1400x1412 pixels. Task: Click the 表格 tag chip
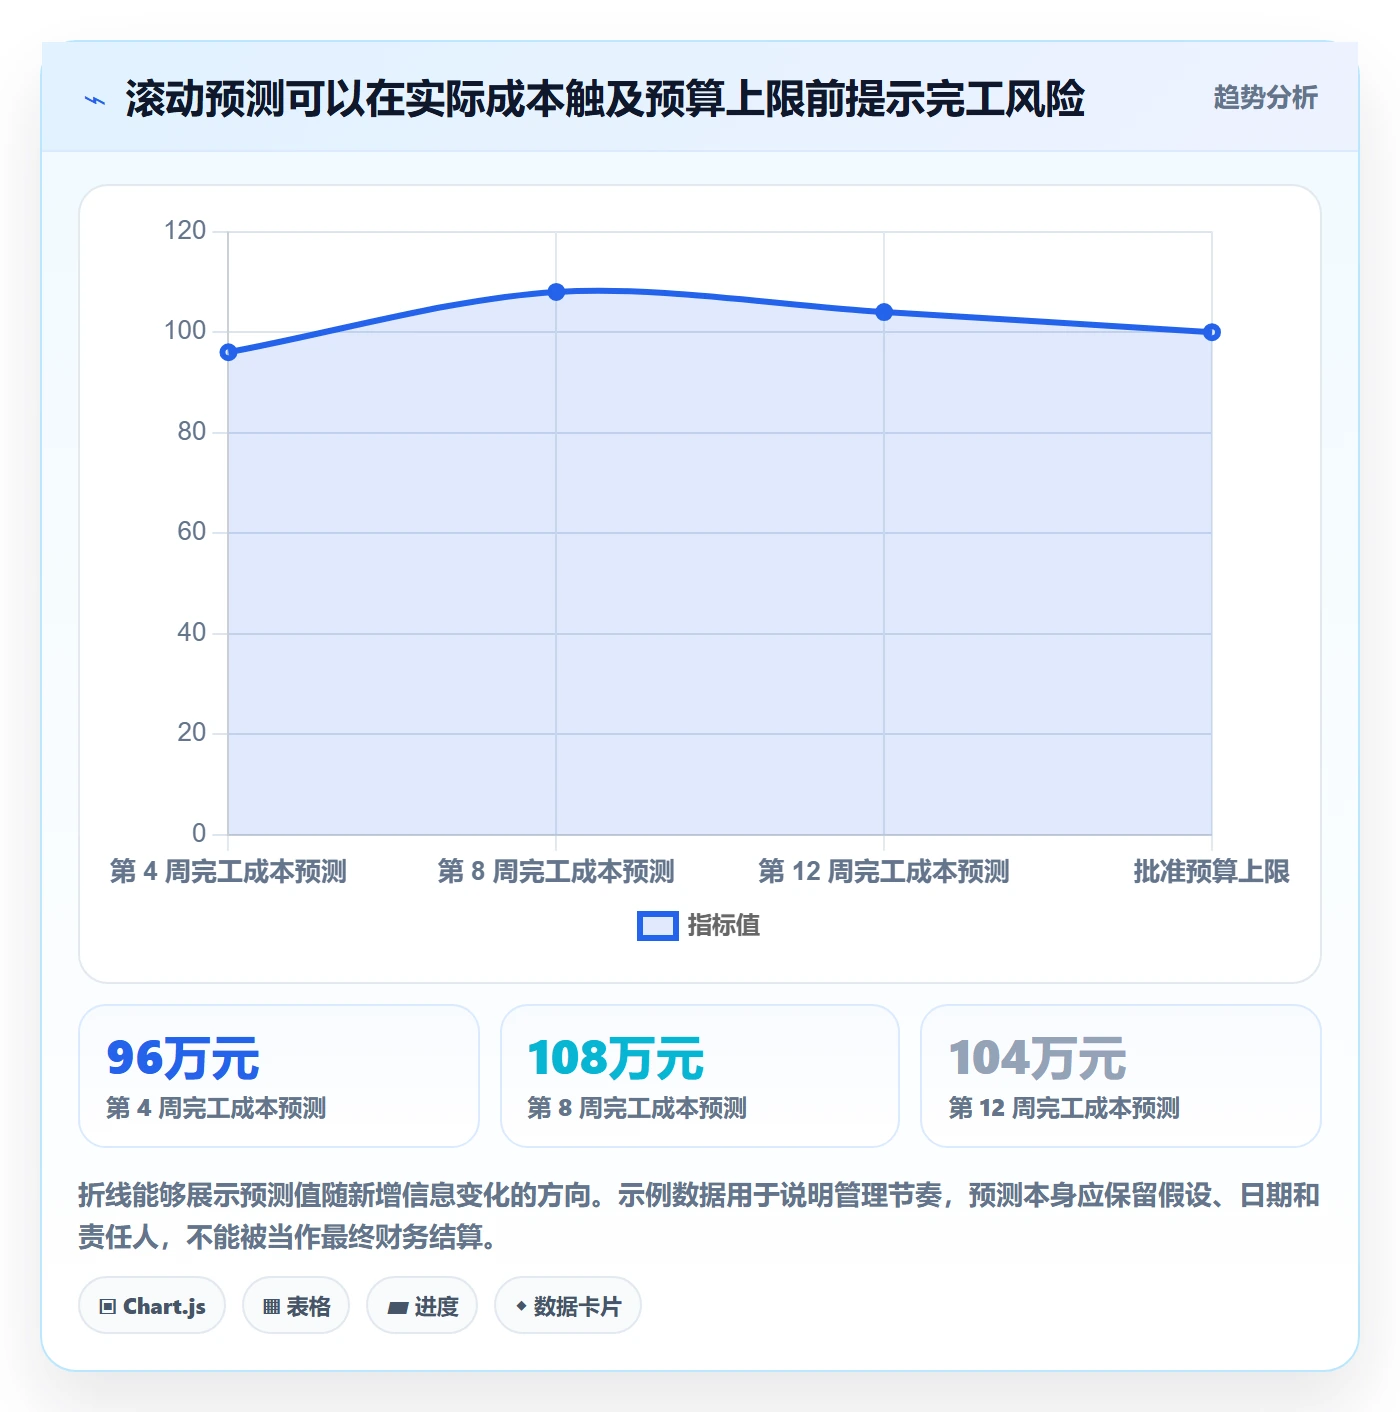tap(296, 1305)
